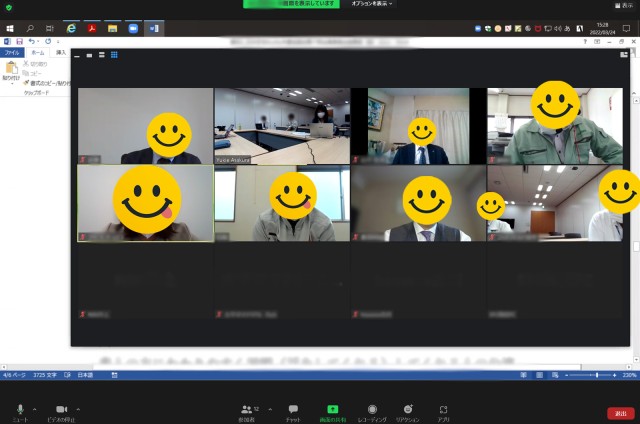
Task: Click the speaker volume tray icon
Action: [x=558, y=29]
